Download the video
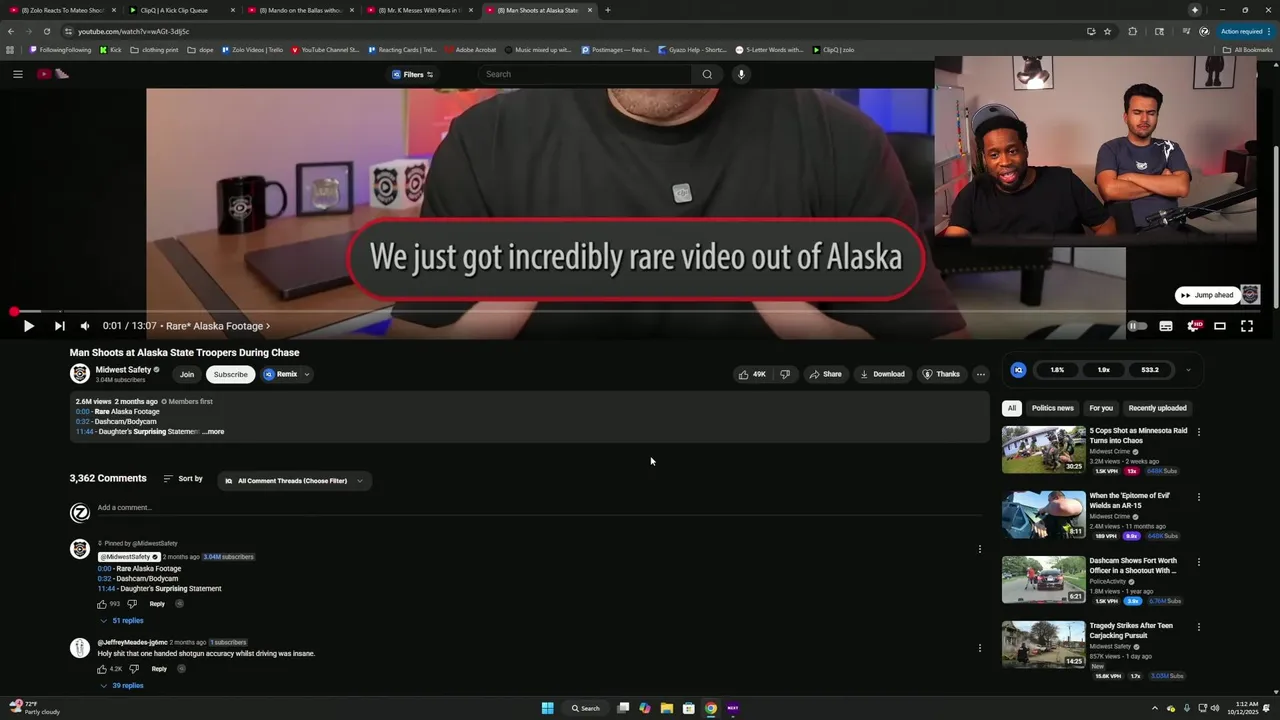The image size is (1280, 720). 882,374
